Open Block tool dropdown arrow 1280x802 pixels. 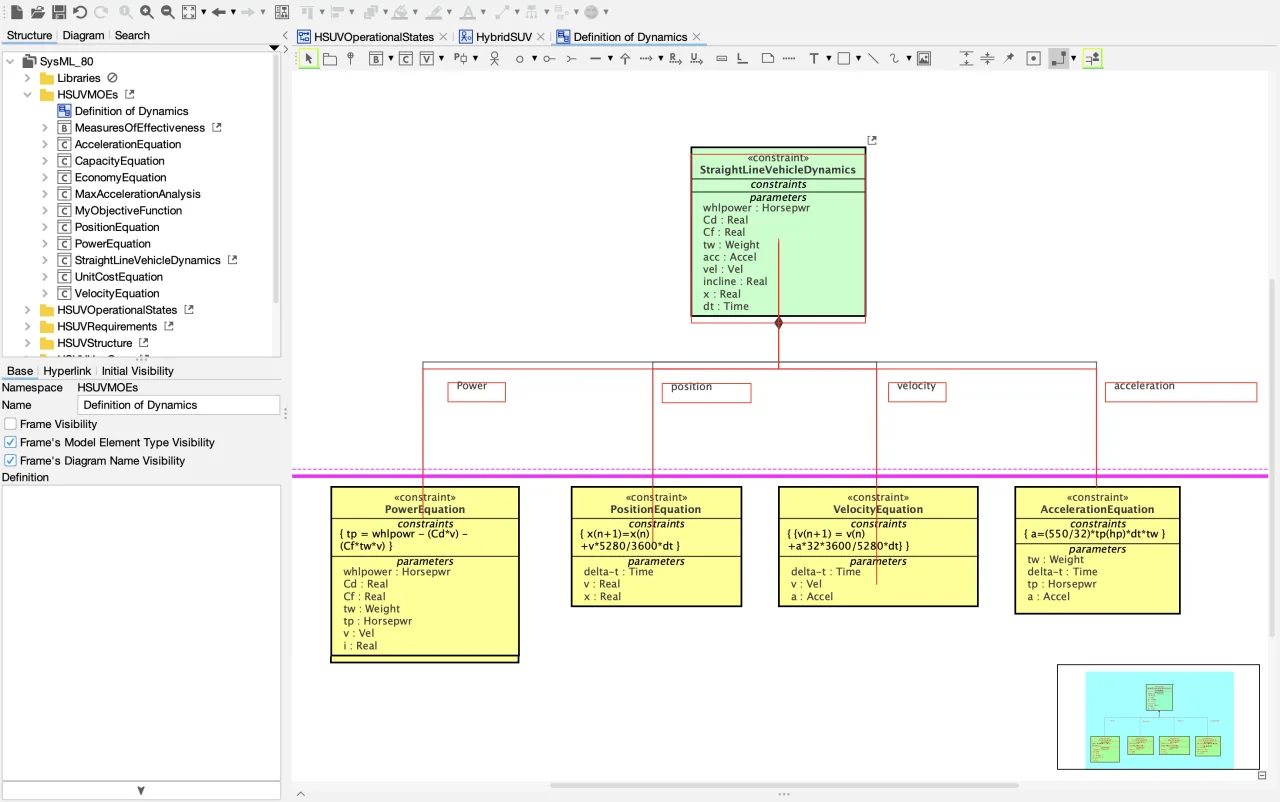389,59
